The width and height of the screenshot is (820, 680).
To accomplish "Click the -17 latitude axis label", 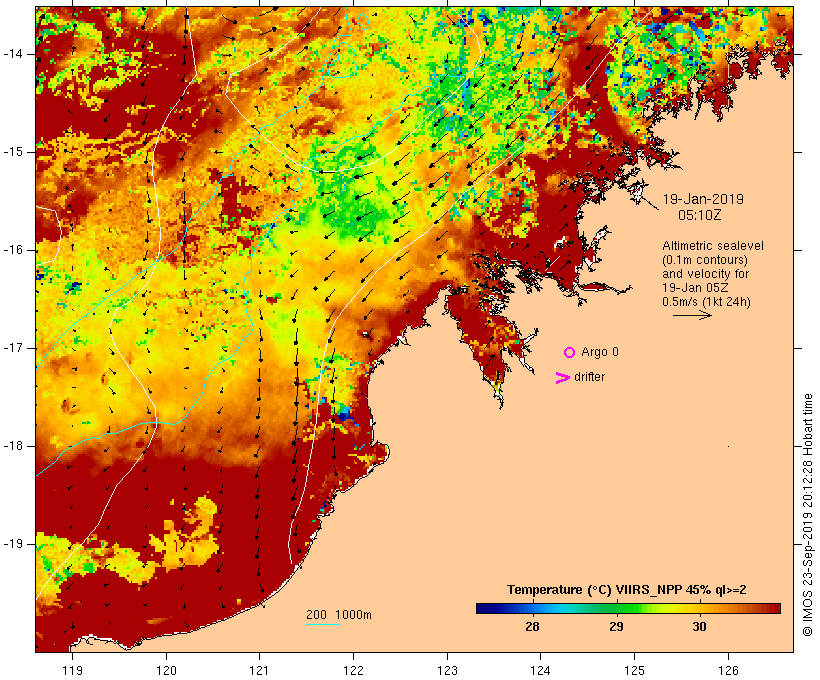I will (13, 348).
